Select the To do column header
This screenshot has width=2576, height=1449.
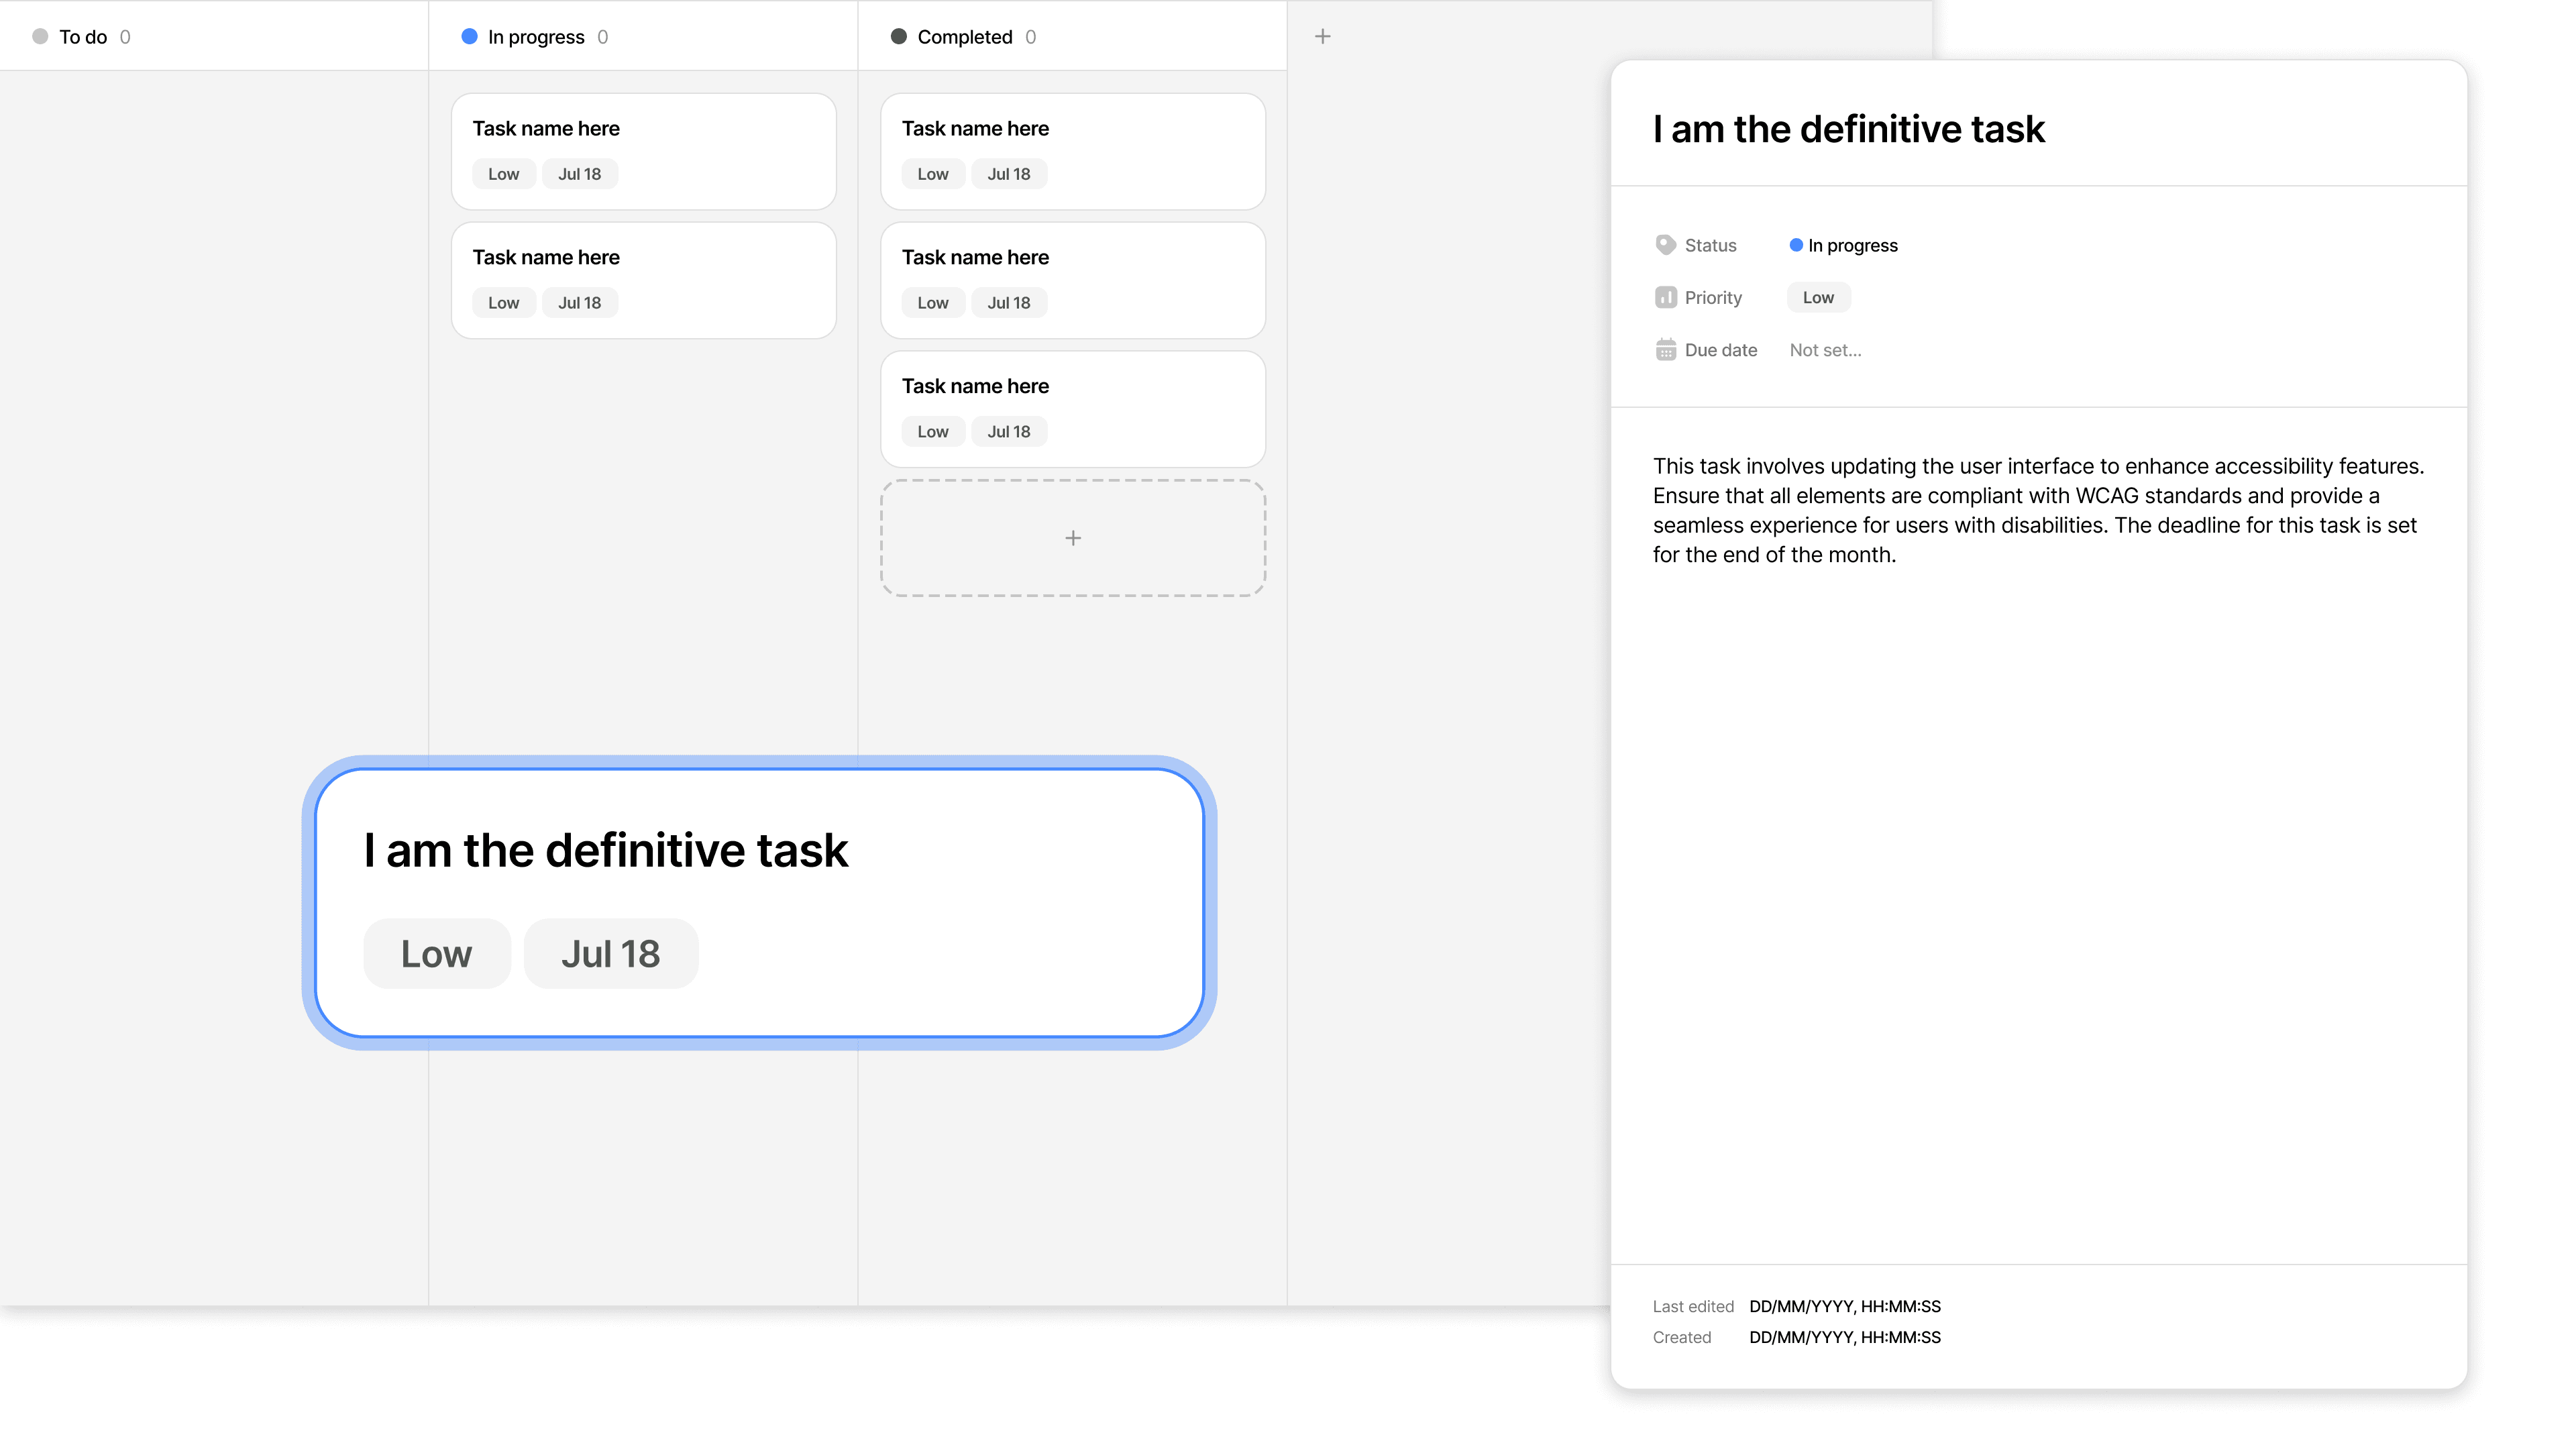pyautogui.click(x=83, y=37)
